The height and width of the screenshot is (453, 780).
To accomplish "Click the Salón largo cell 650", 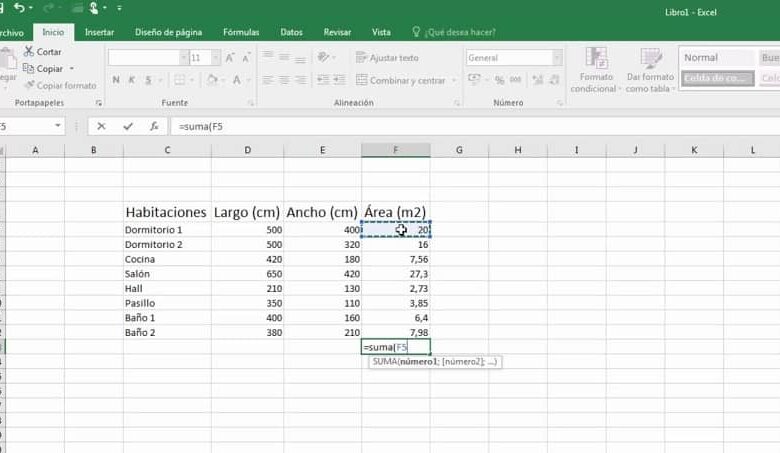I will tap(248, 274).
